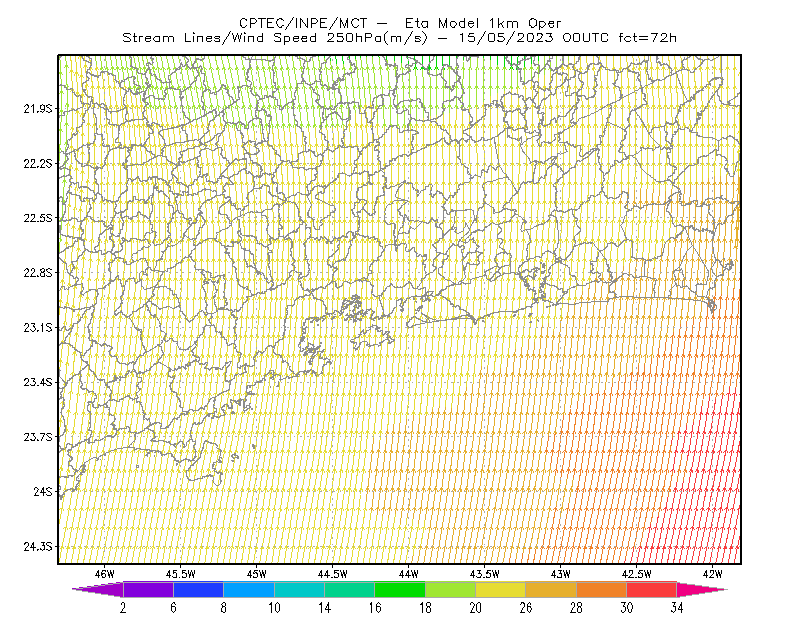Select the amber 26–28 legend swatch
Screen dimensions: 800x618
551,589
